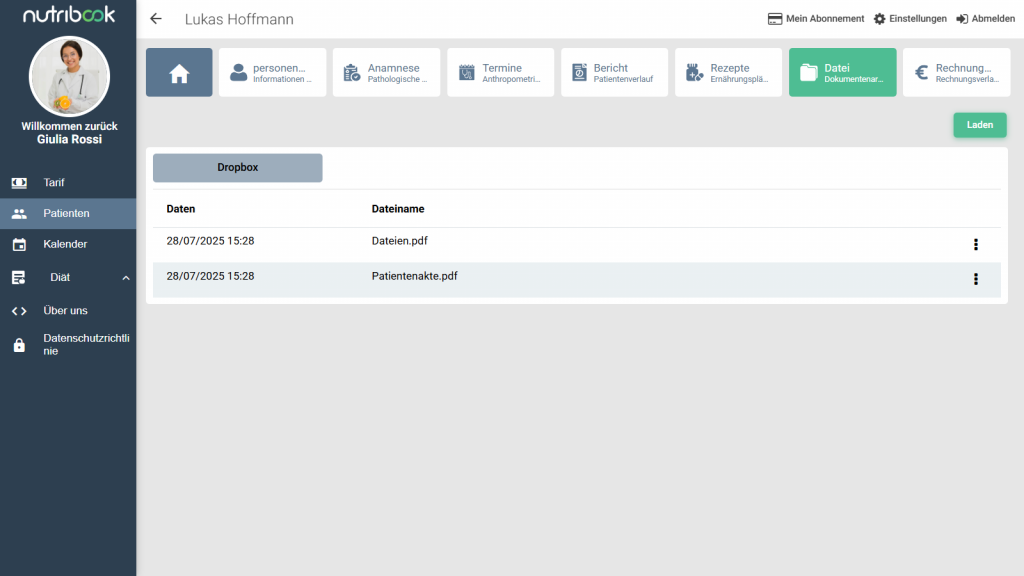Image resolution: width=1024 pixels, height=576 pixels.
Task: Click the home icon tab
Action: [179, 73]
